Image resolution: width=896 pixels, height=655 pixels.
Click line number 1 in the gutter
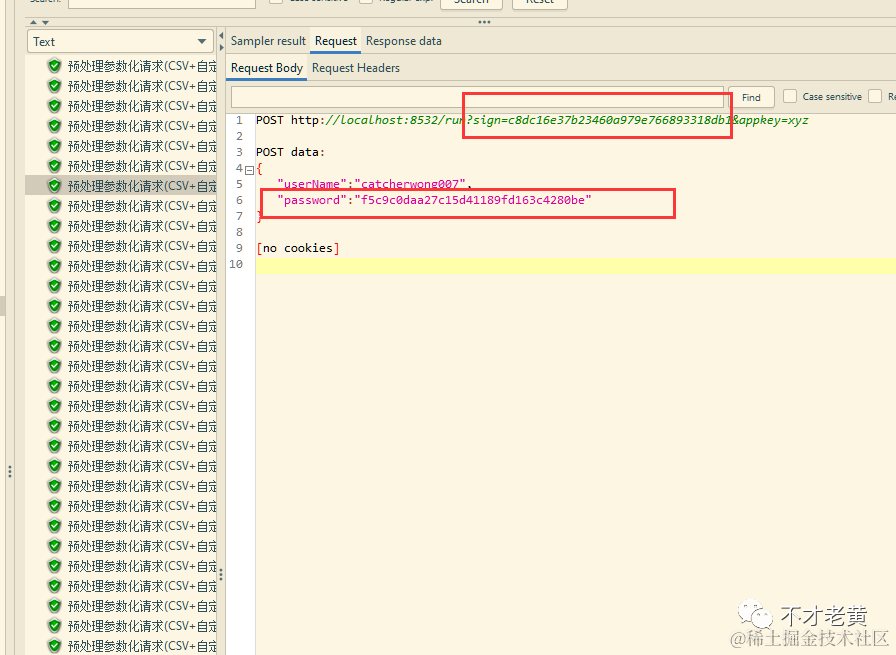coord(239,120)
